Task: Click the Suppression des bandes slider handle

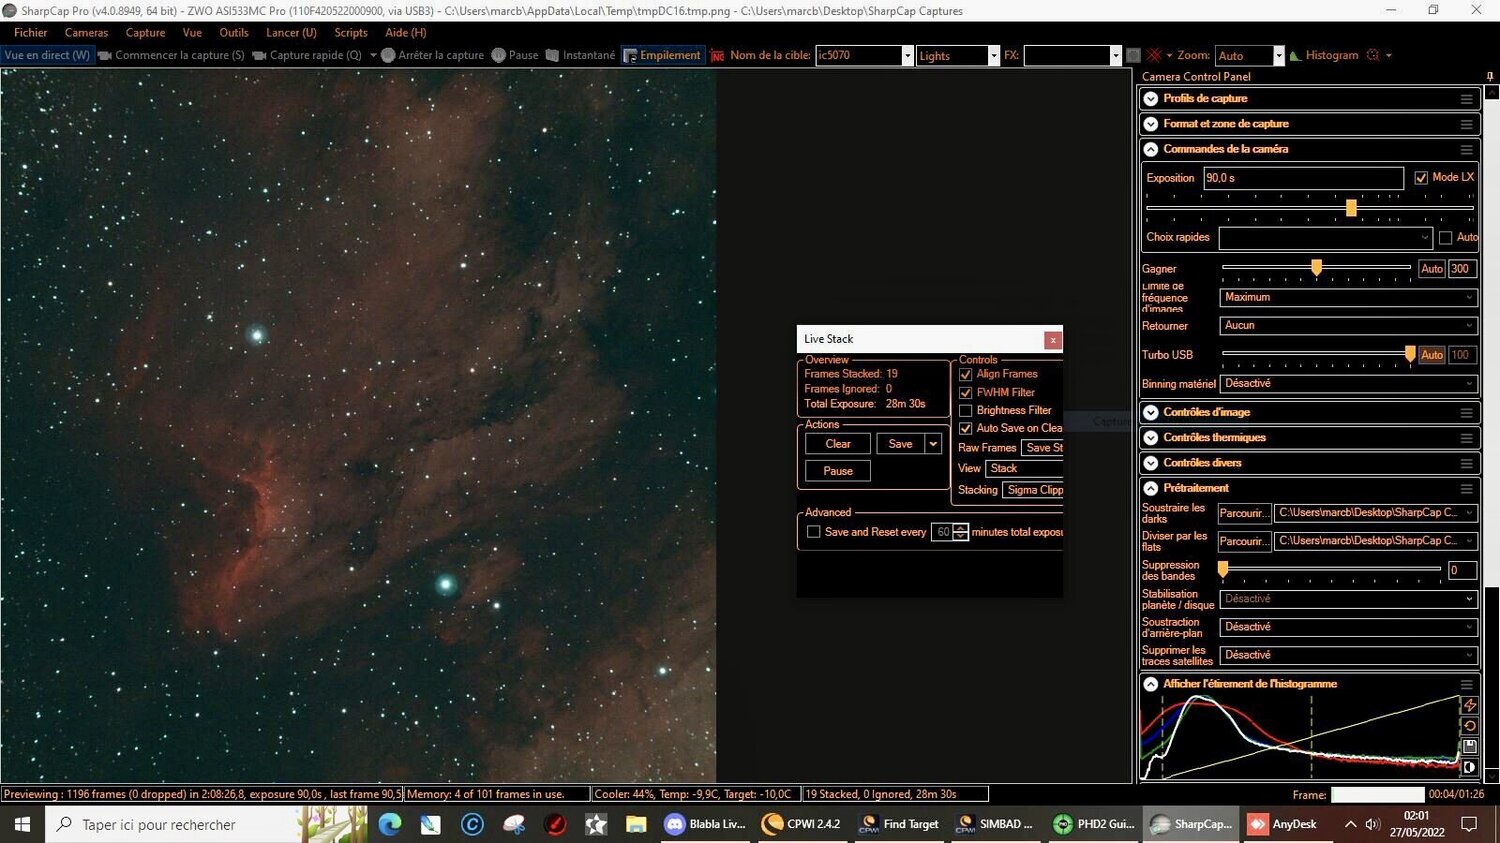Action: (x=1223, y=569)
